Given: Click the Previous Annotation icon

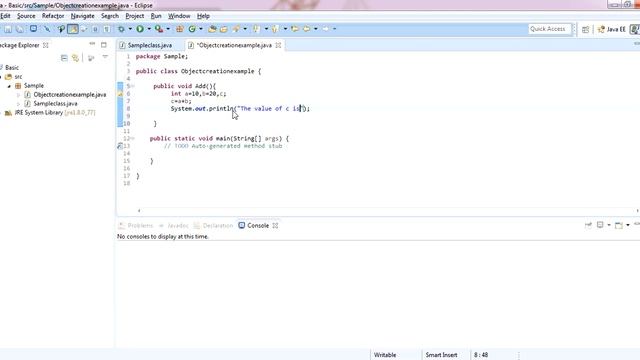Looking at the screenshot, I should [x=275, y=29].
